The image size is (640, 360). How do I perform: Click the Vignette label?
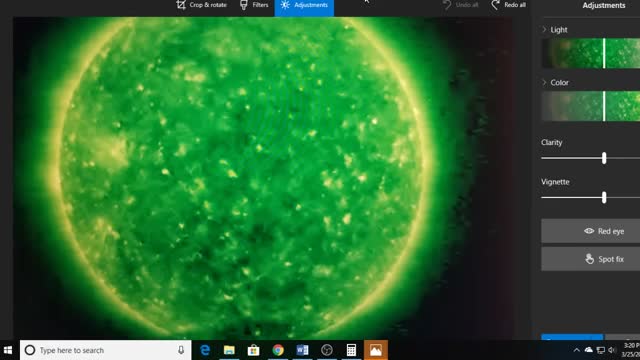555,182
